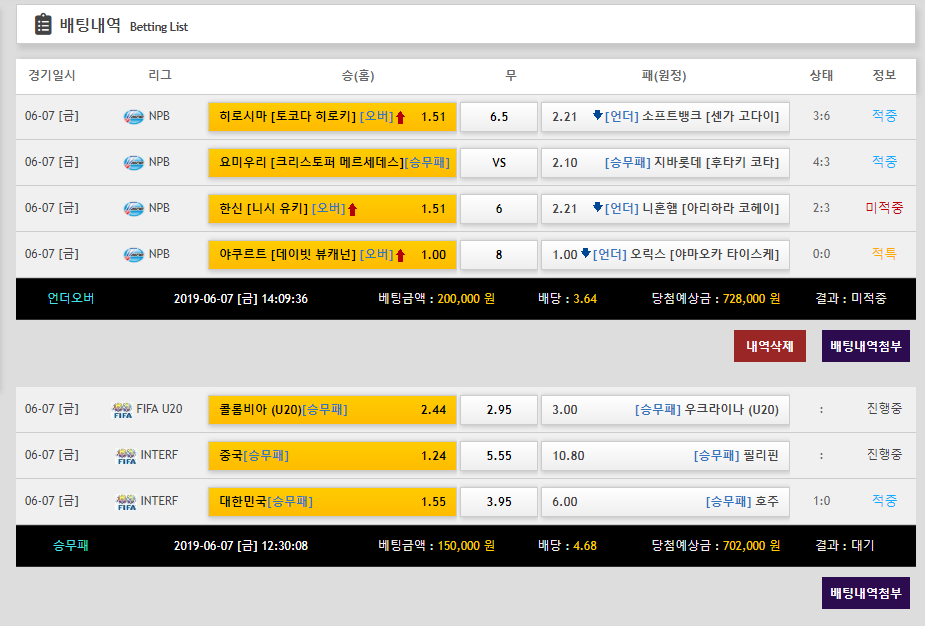Click FIFA U20 league icon for Colombia match
Image resolution: width=925 pixels, height=626 pixels.
coord(121,409)
